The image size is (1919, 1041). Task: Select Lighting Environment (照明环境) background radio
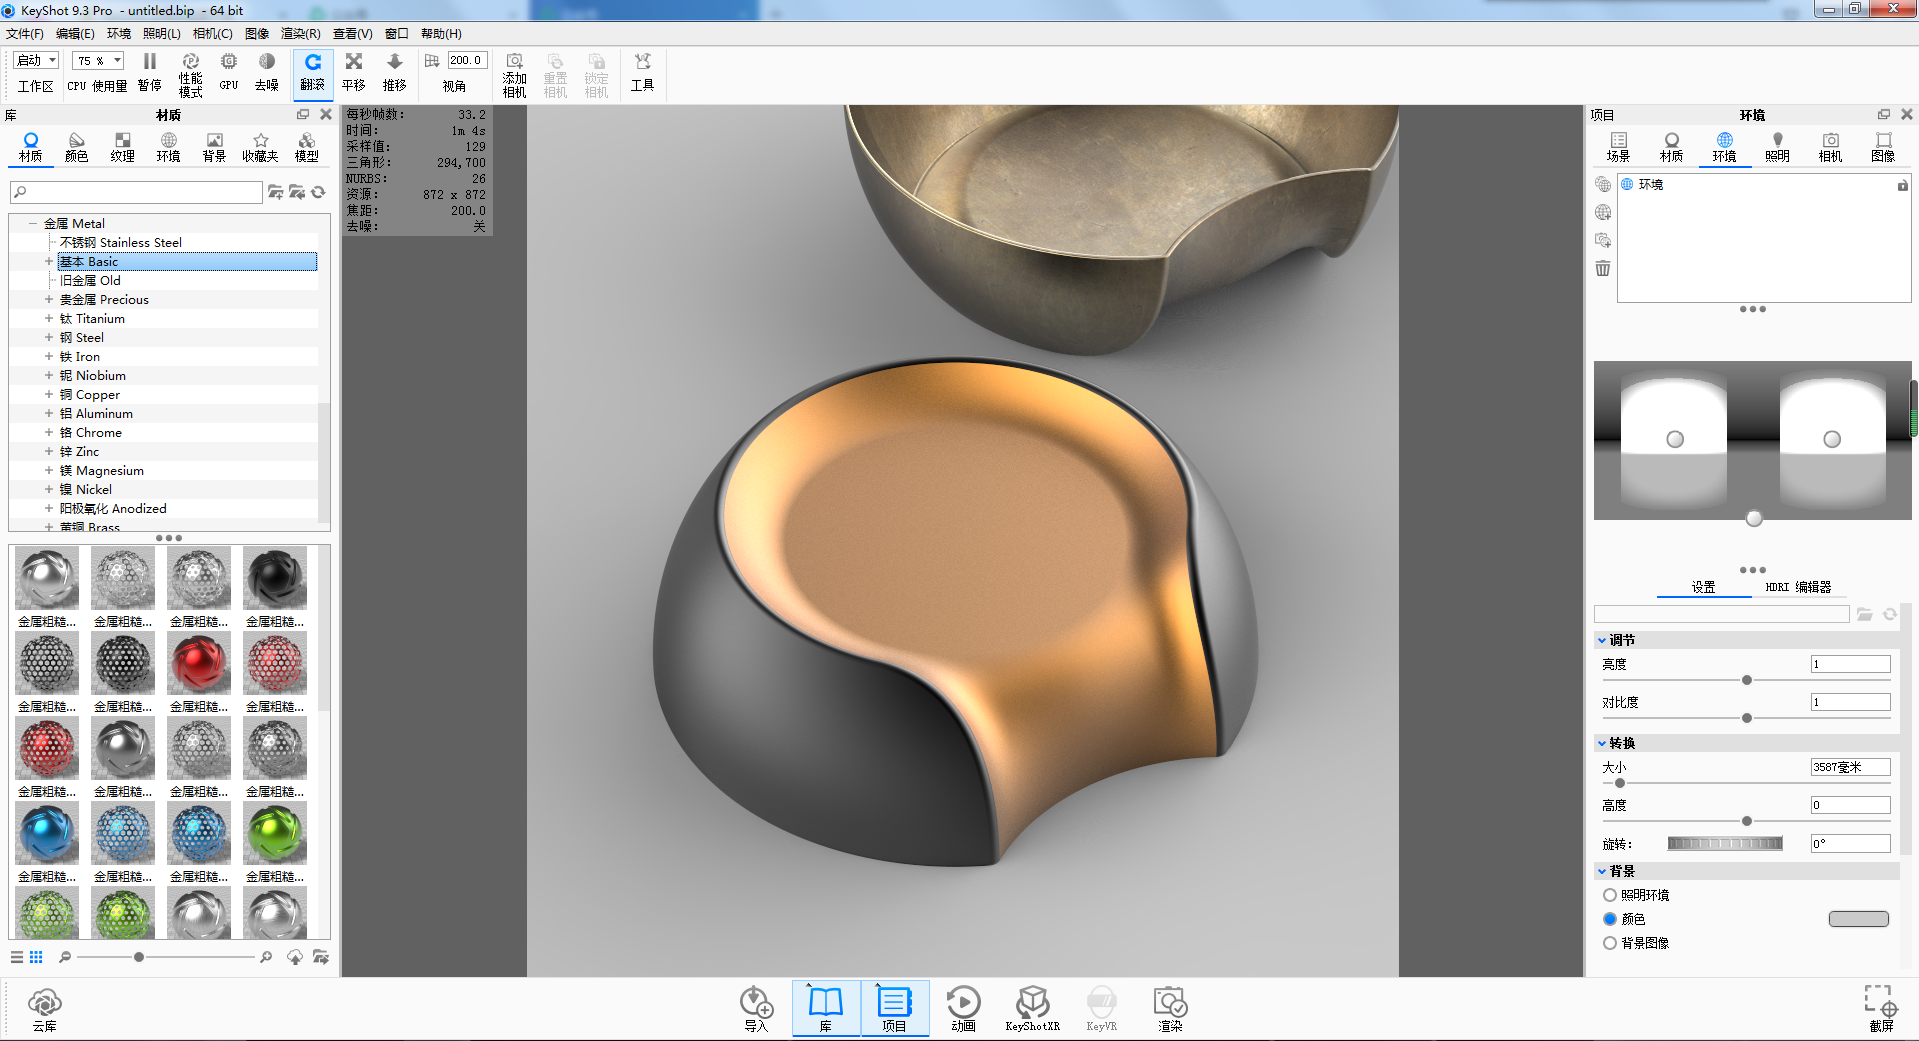1610,895
